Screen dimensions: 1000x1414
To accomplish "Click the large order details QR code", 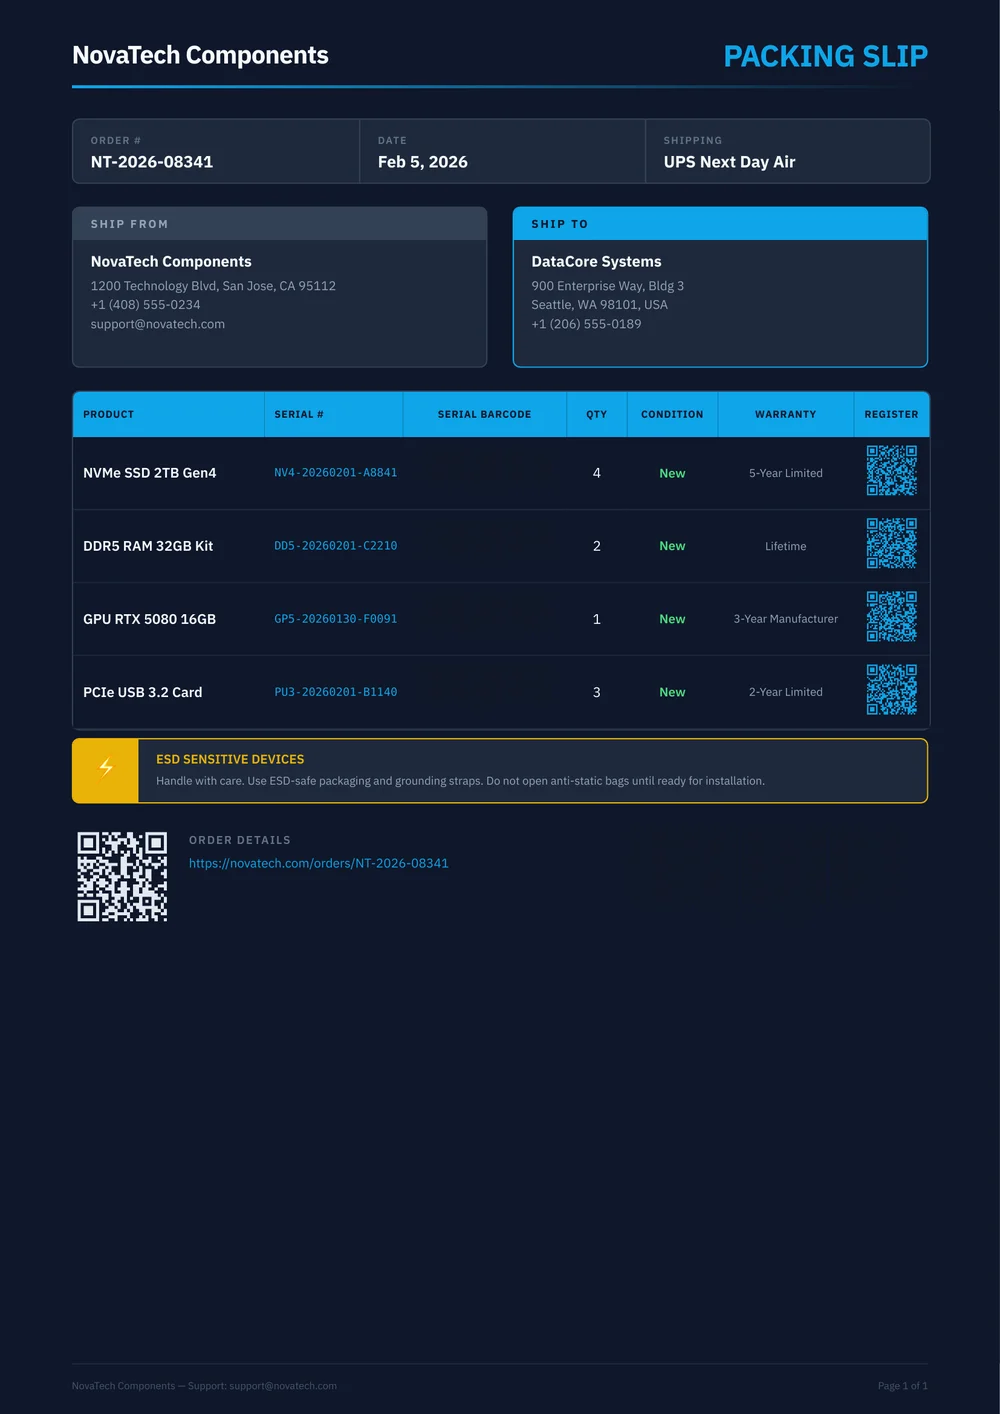I will pyautogui.click(x=122, y=877).
